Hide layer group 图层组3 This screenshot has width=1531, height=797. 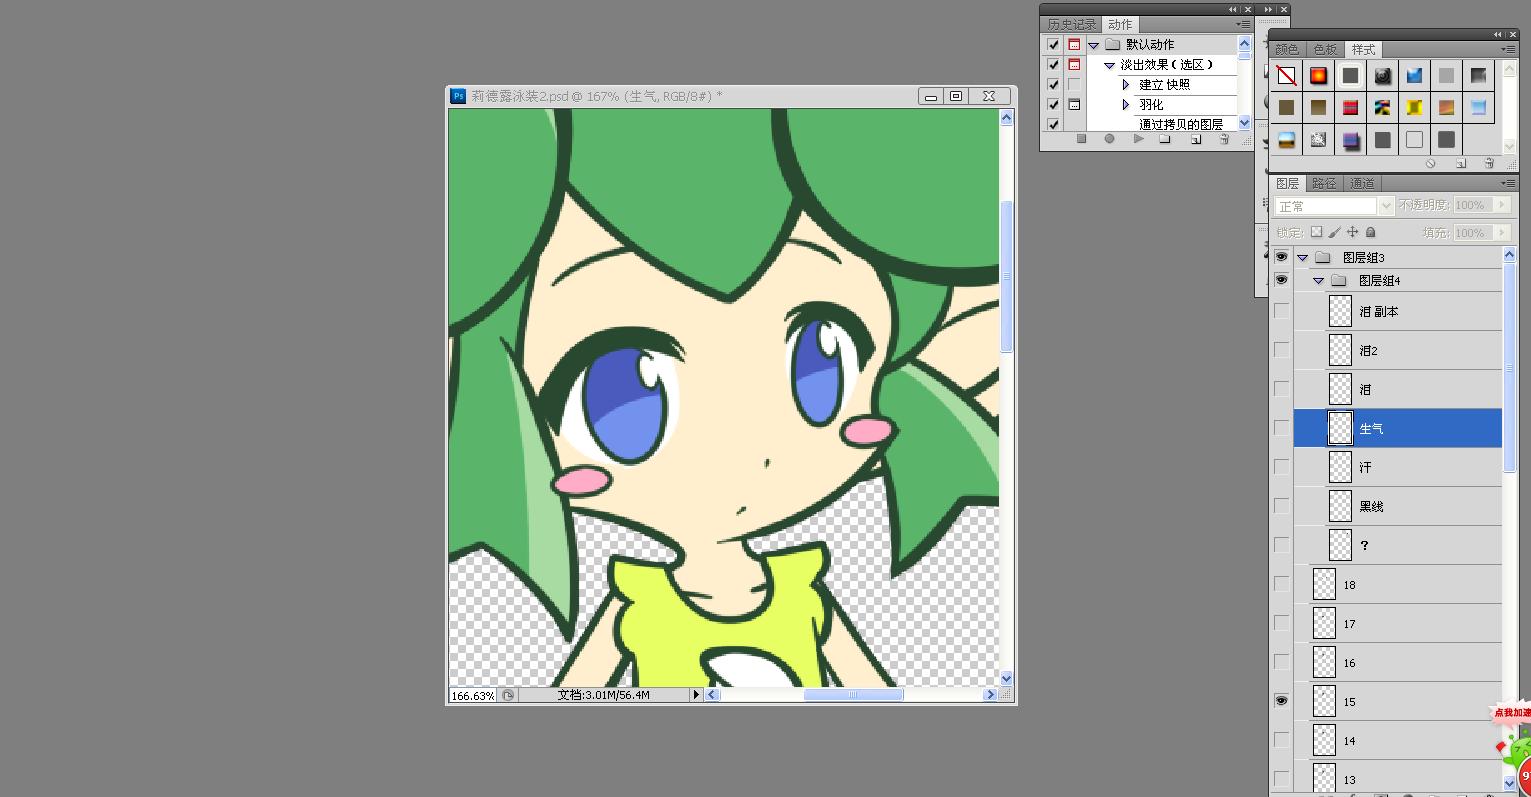coord(1281,257)
